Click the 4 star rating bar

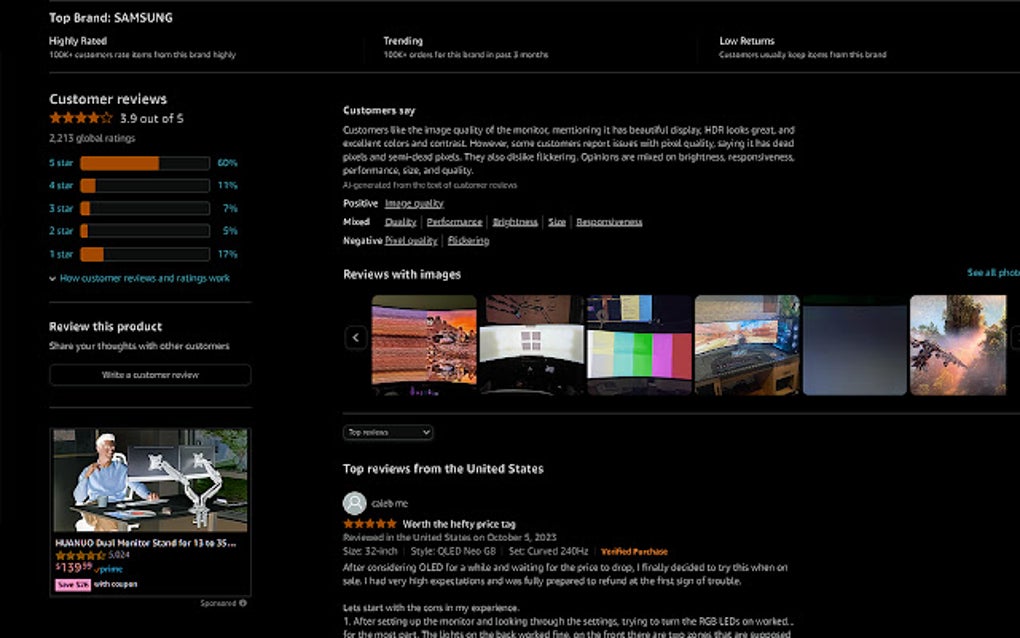click(x=145, y=185)
